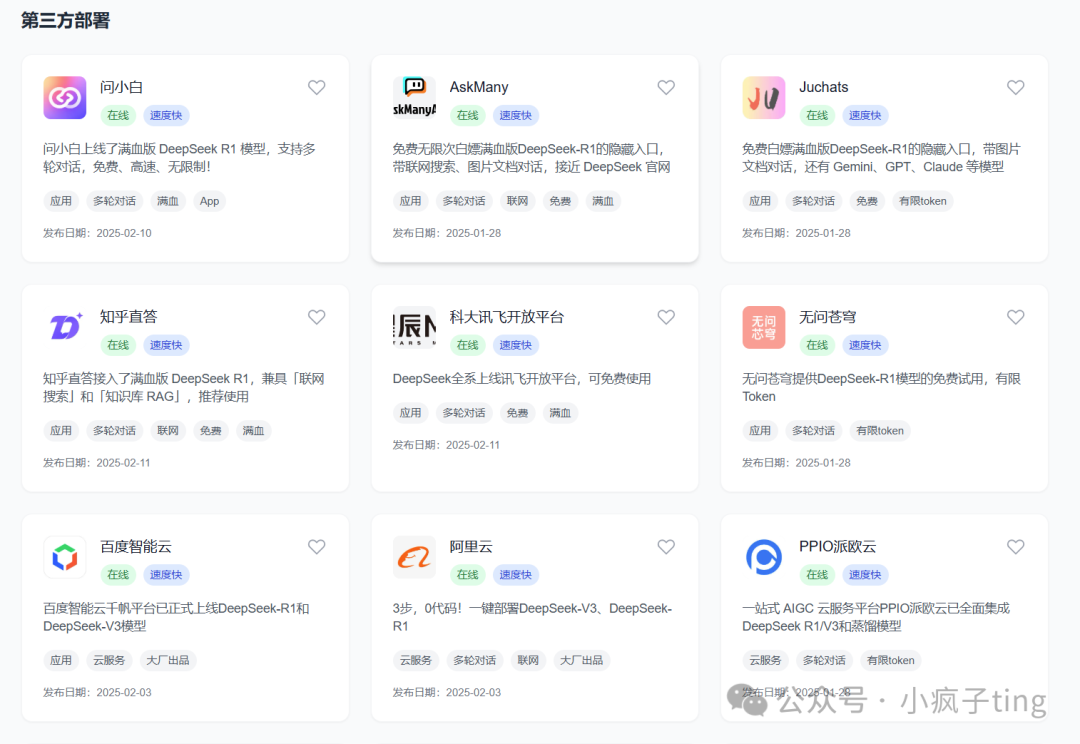The width and height of the screenshot is (1080, 744).
Task: Click the 大厂出品 tag on 百度智能云 card
Action: (168, 660)
